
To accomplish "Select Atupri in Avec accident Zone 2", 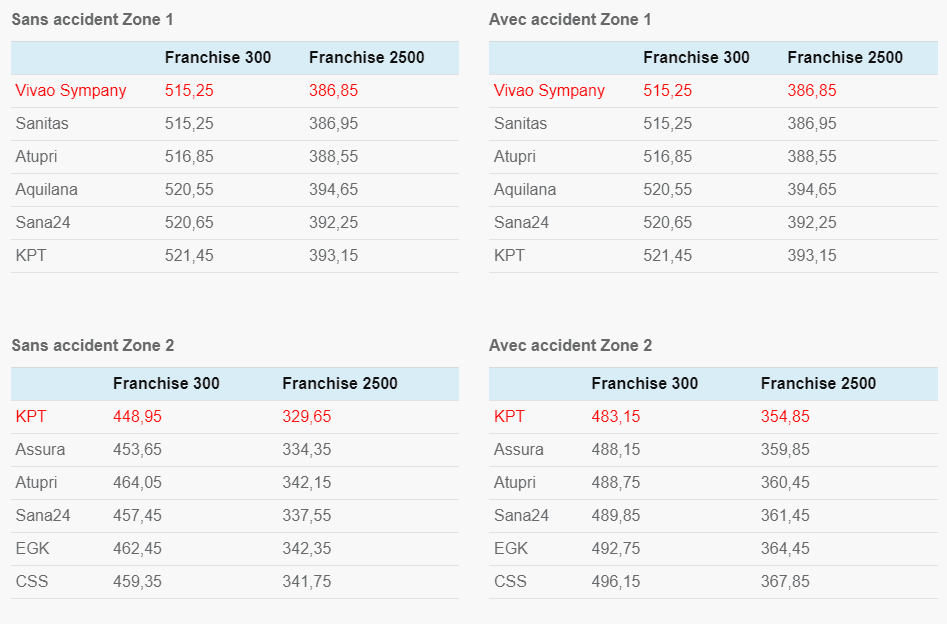I will pos(515,483).
